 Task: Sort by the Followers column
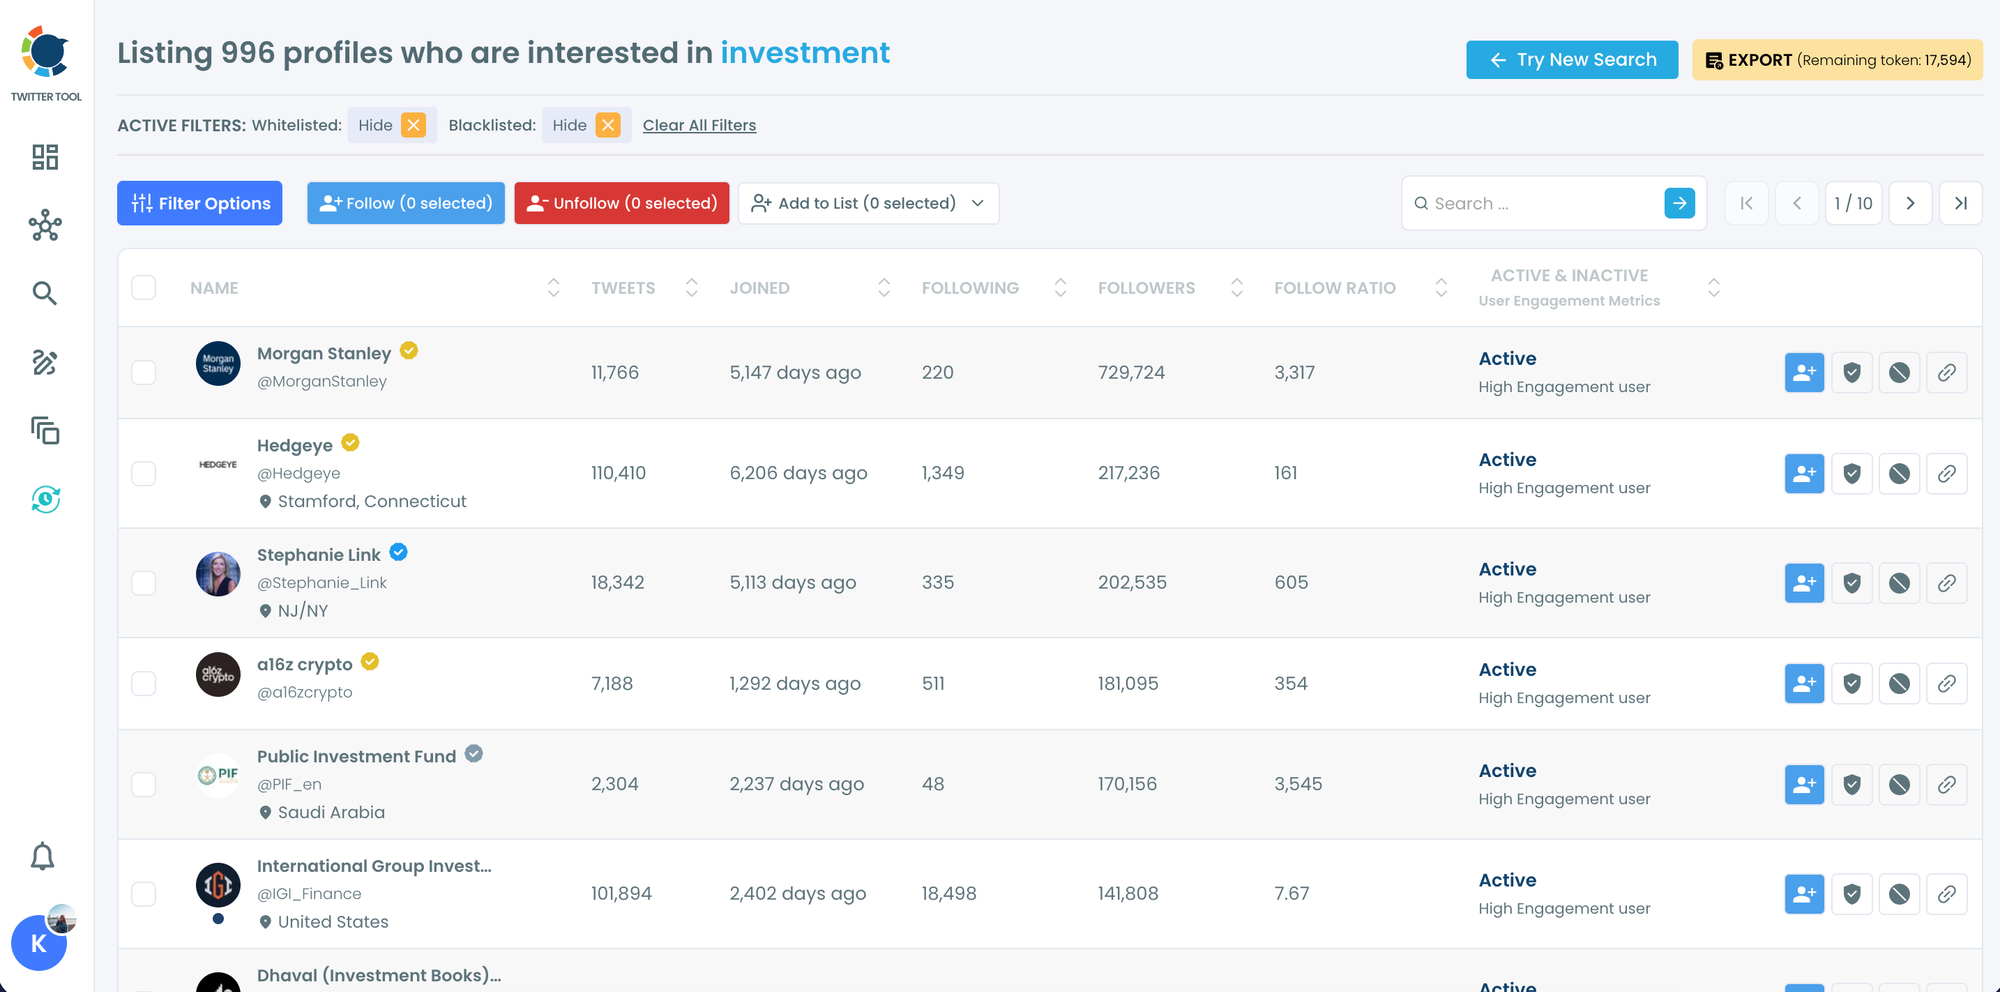pyautogui.click(x=1236, y=288)
